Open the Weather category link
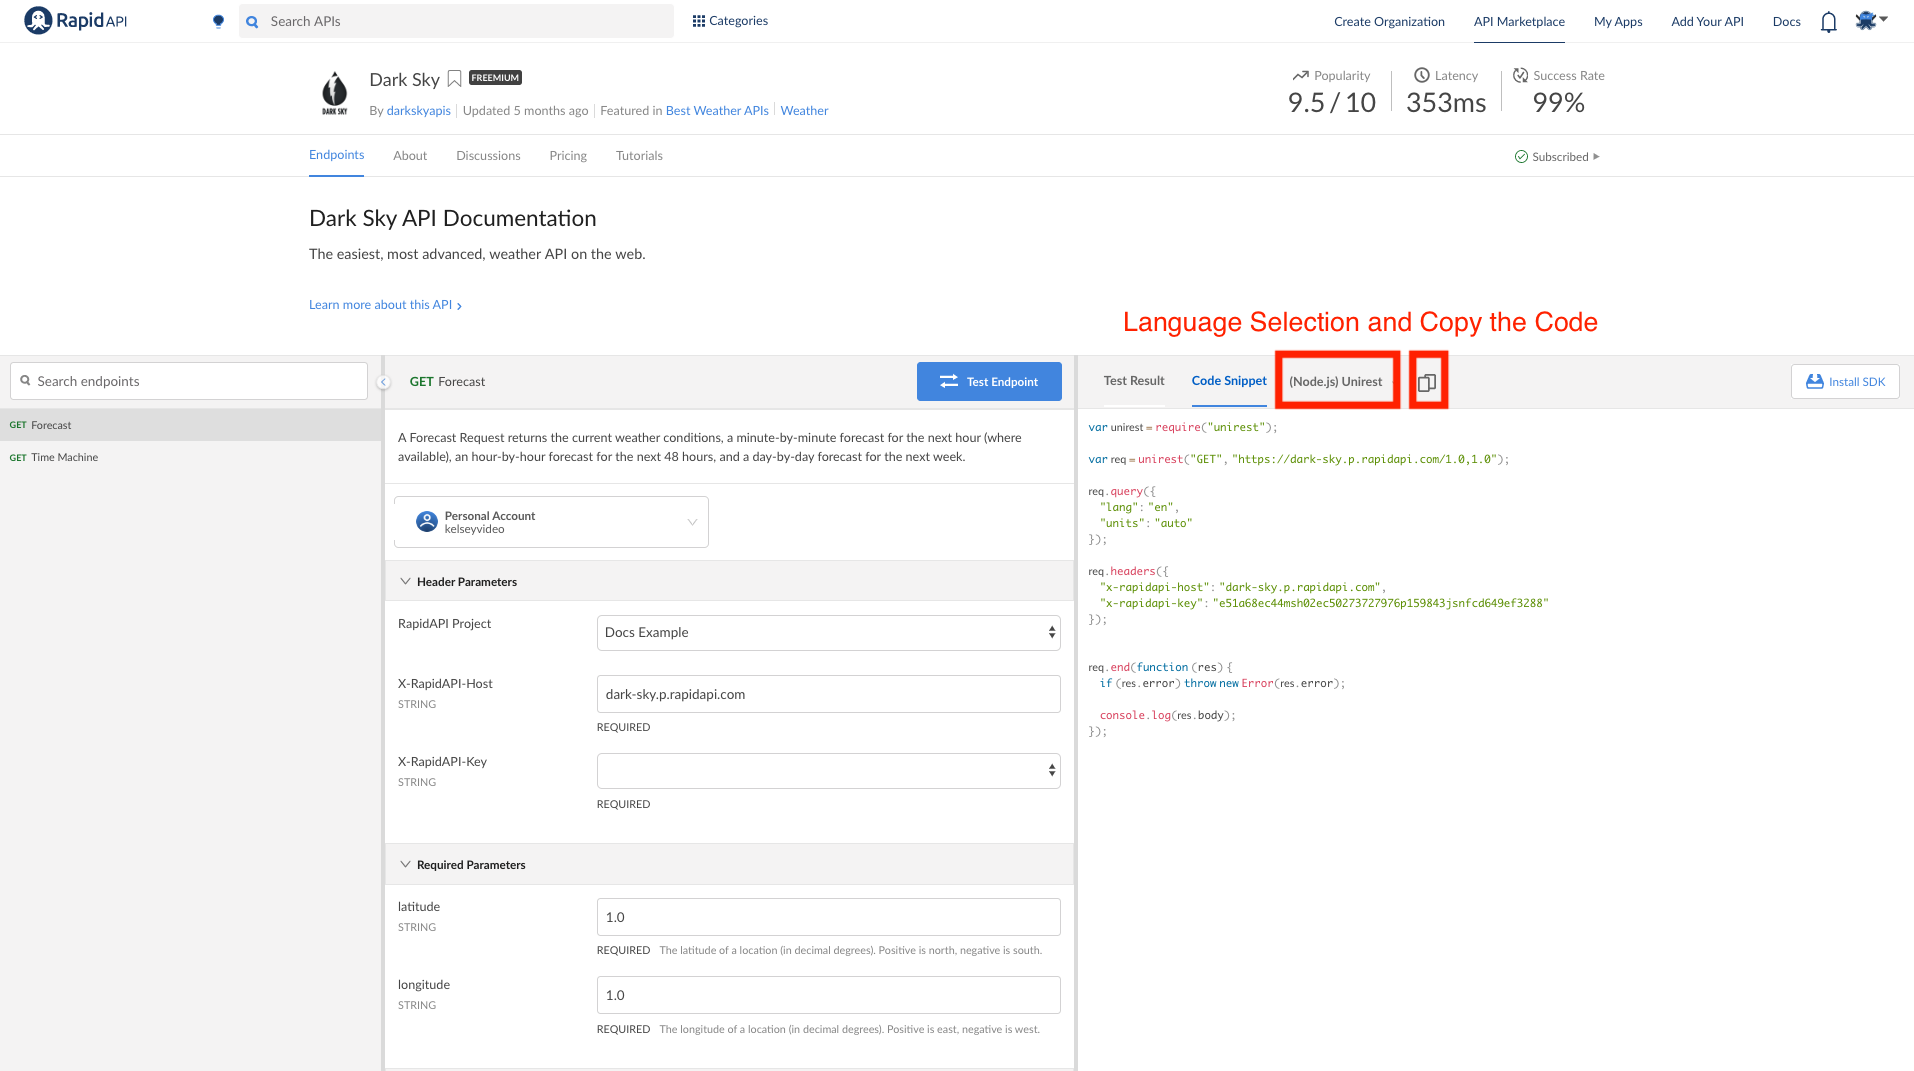1914x1071 pixels. (x=804, y=111)
